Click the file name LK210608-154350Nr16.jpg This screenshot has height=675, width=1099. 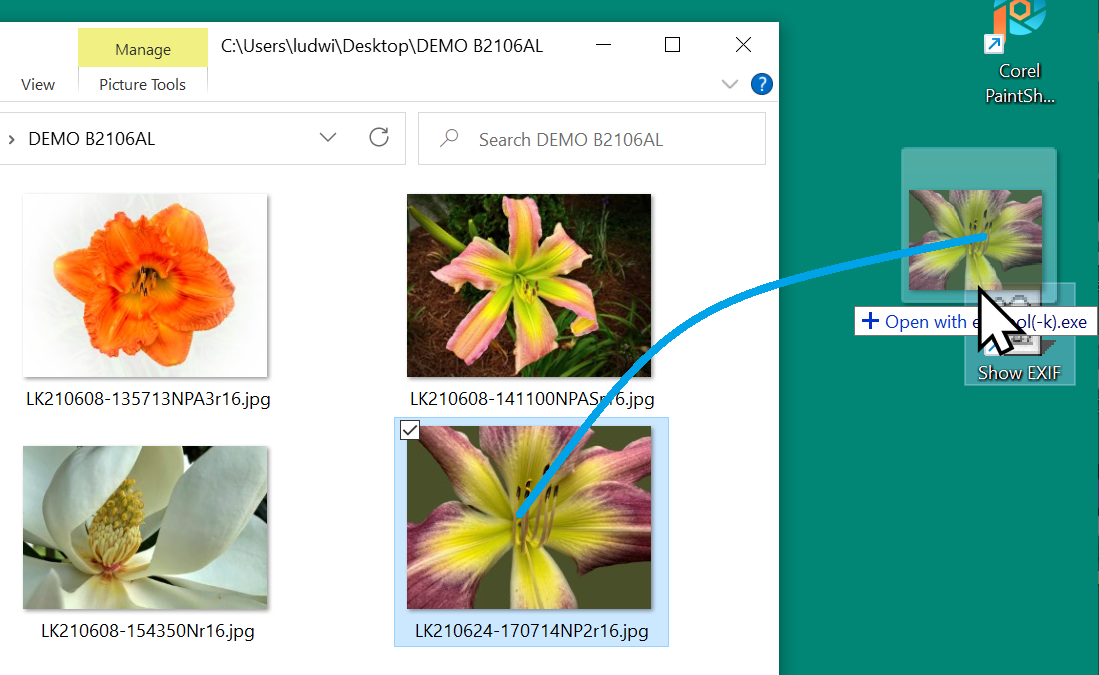click(147, 631)
